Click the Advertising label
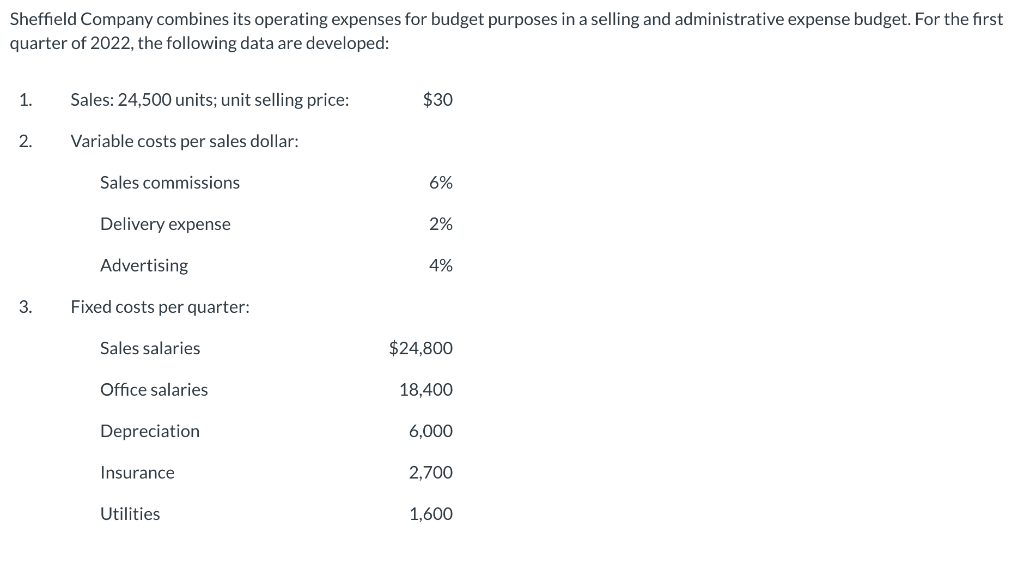Viewport: 1024px width, 569px height. pos(144,266)
